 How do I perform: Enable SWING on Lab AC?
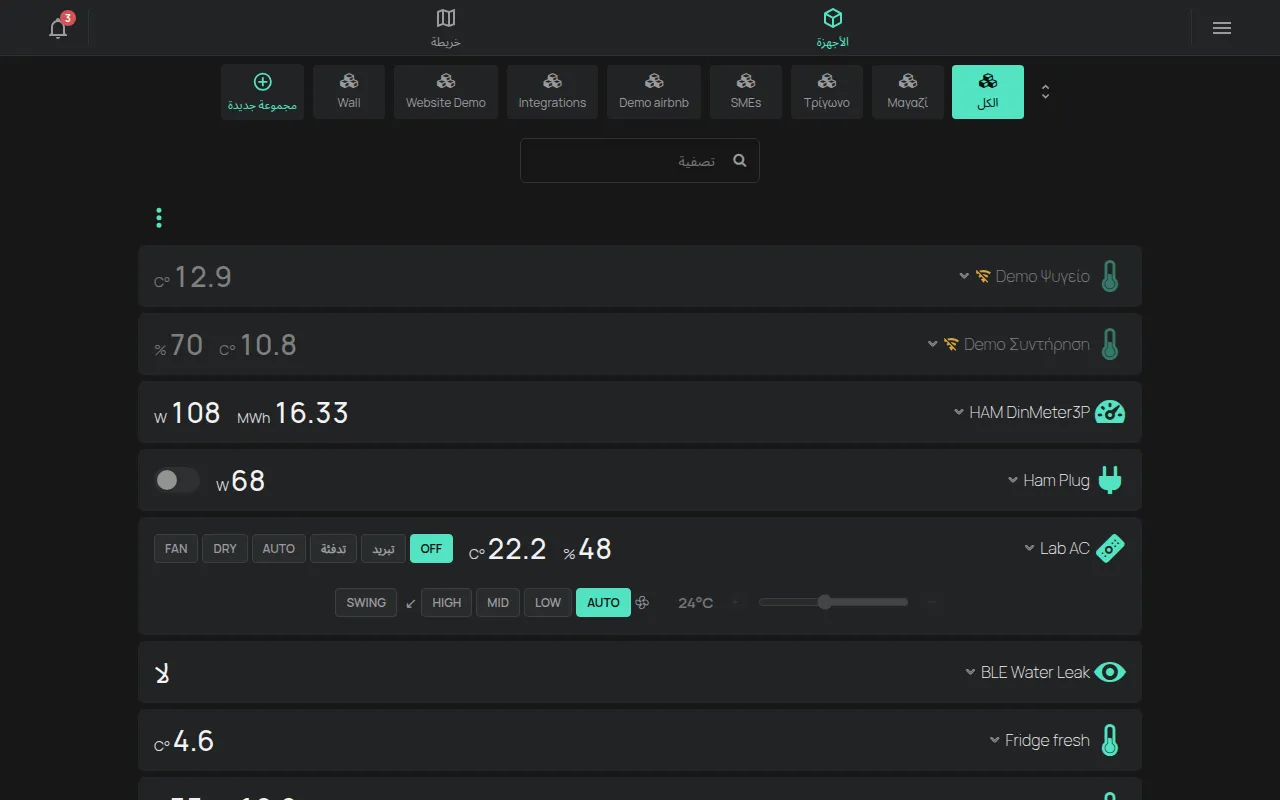[366, 602]
